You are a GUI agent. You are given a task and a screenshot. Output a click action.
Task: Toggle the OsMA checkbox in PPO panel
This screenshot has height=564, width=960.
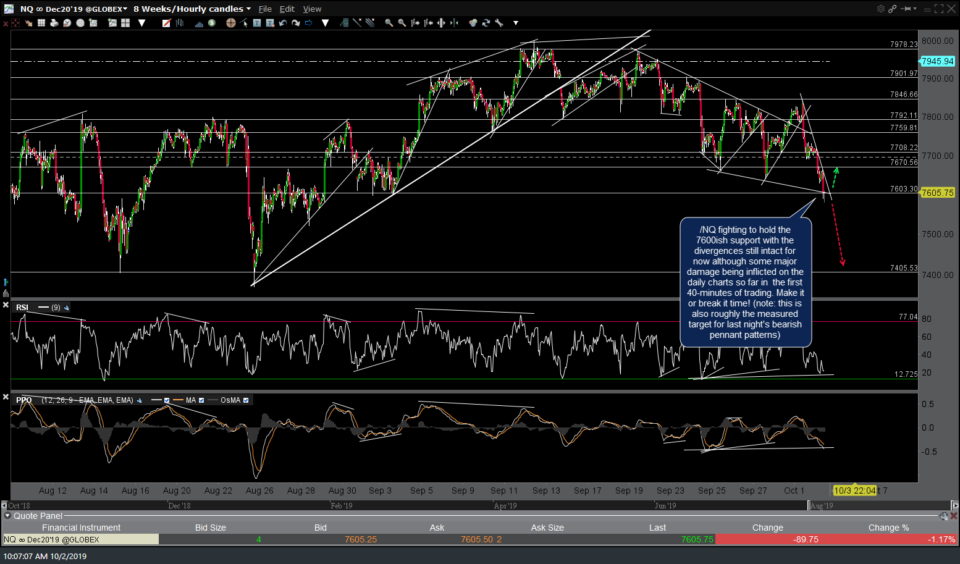[246, 400]
